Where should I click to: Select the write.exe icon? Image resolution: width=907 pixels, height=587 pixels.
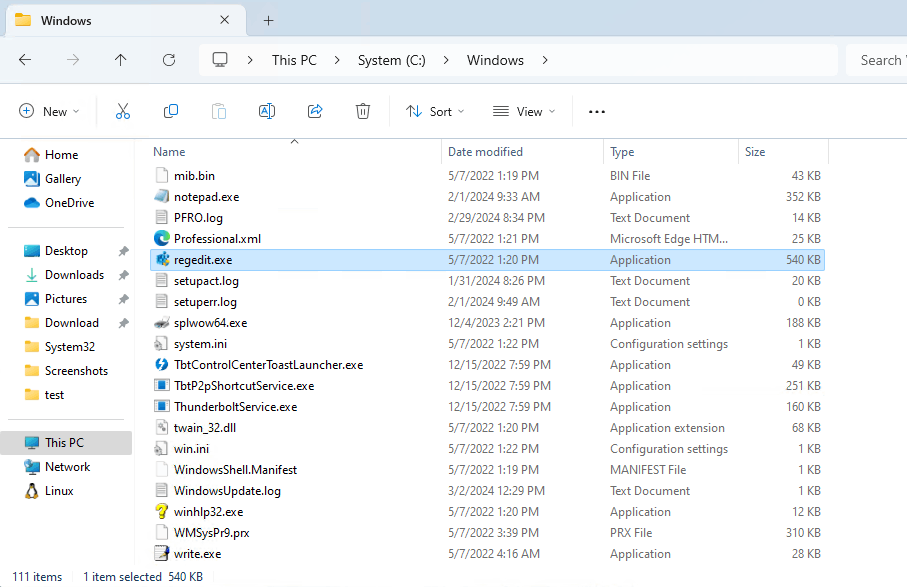pyautogui.click(x=161, y=553)
